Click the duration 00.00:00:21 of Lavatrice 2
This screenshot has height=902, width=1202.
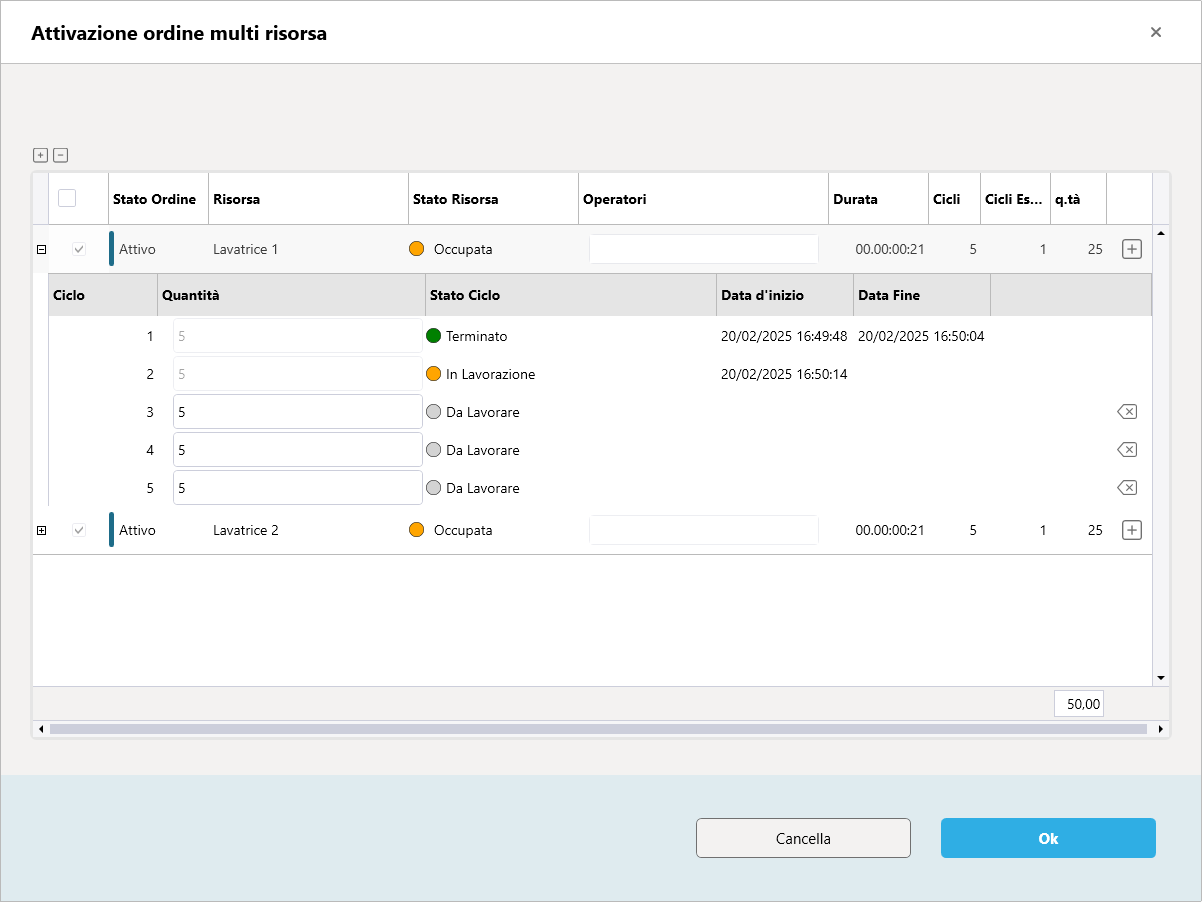[x=890, y=530]
